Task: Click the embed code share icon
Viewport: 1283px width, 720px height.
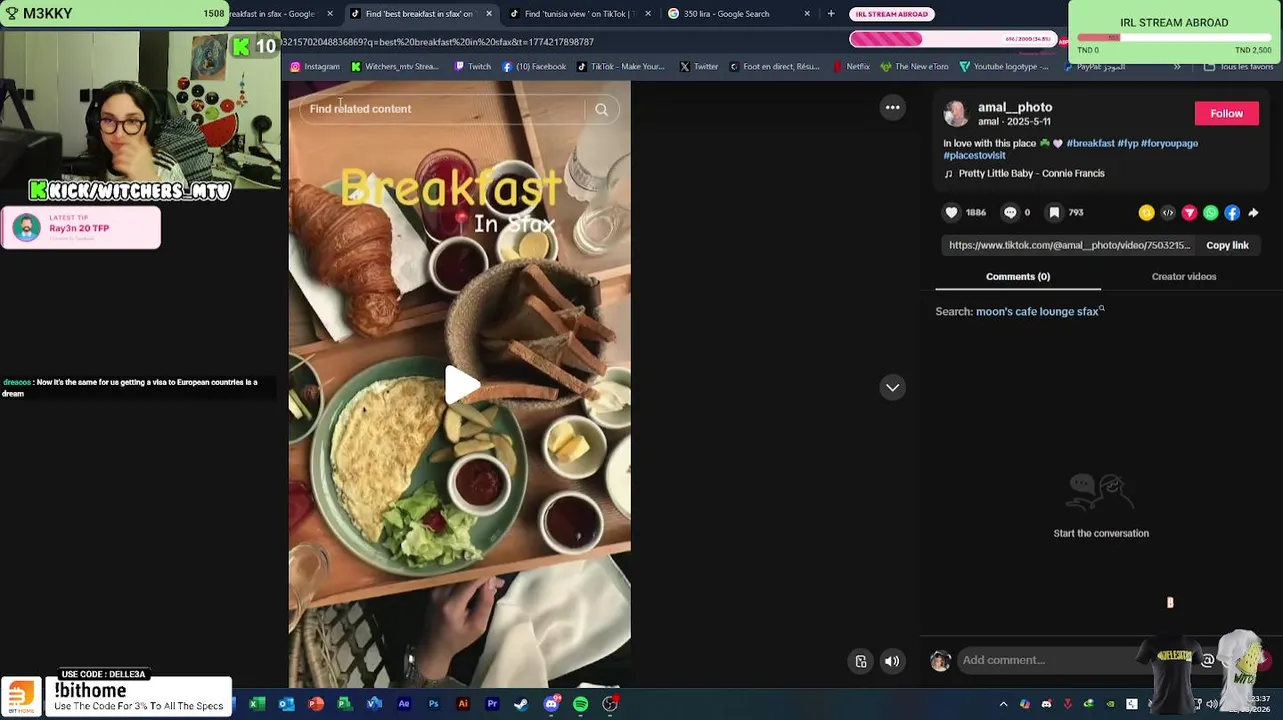Action: [x=1168, y=212]
